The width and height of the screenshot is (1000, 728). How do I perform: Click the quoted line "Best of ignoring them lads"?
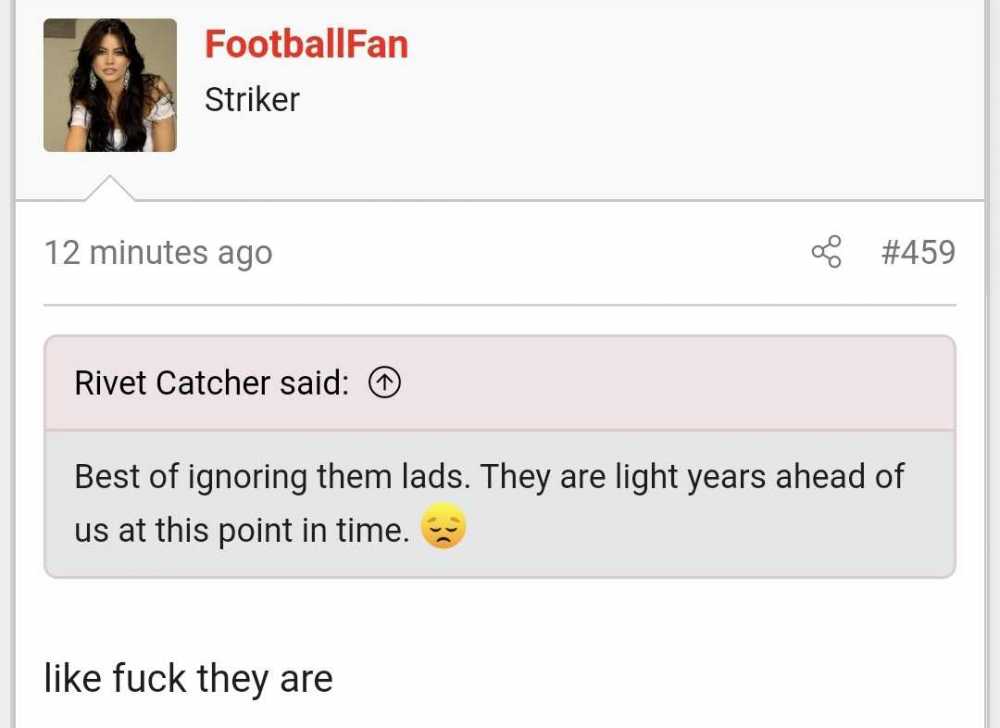270,477
